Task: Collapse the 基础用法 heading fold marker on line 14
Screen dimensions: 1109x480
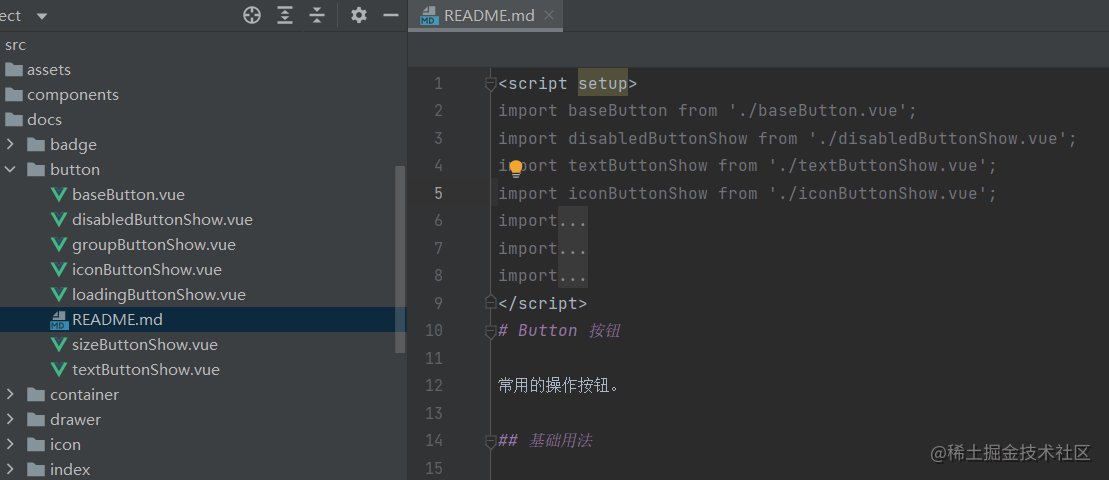Action: pos(489,441)
